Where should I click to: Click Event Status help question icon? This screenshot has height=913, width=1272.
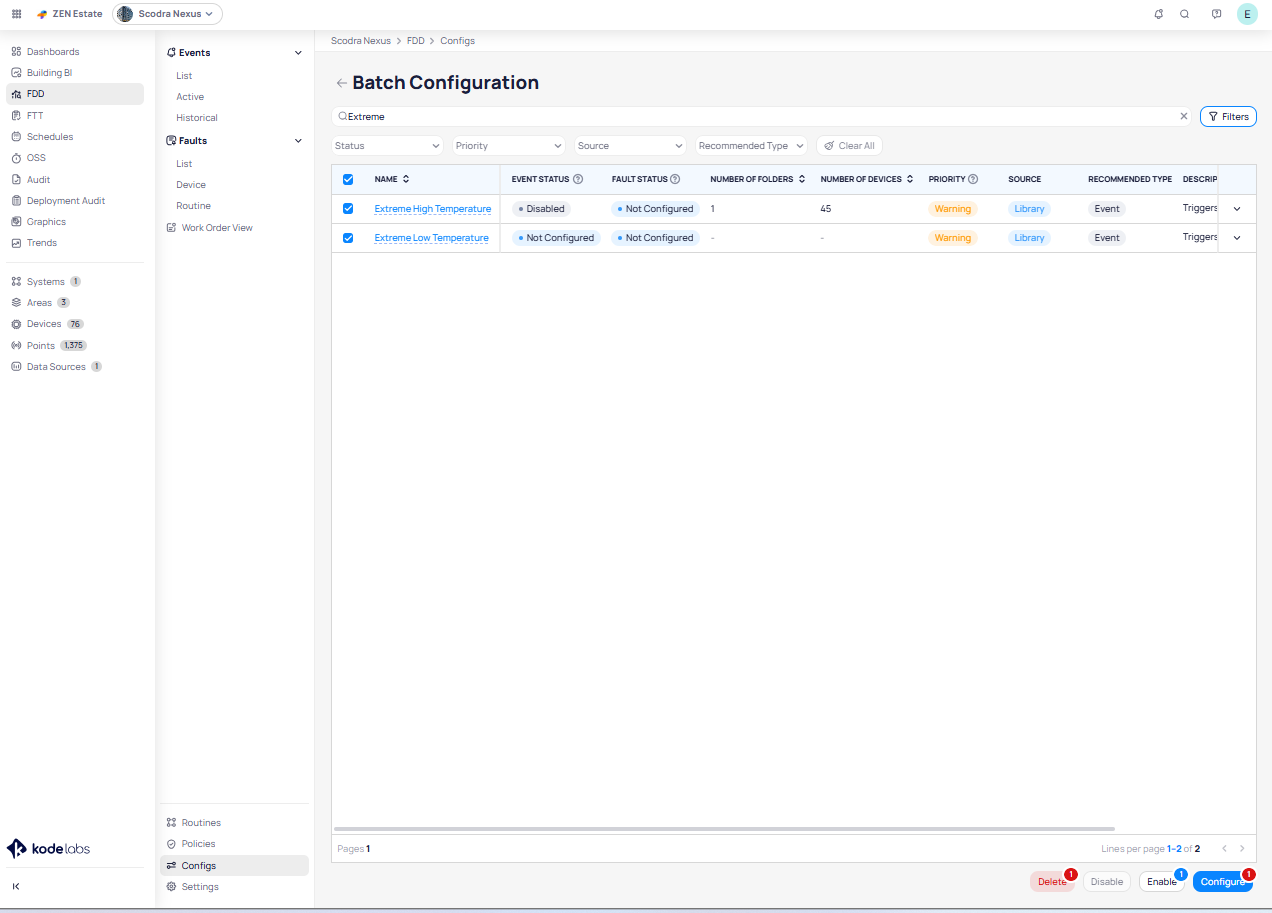point(578,179)
